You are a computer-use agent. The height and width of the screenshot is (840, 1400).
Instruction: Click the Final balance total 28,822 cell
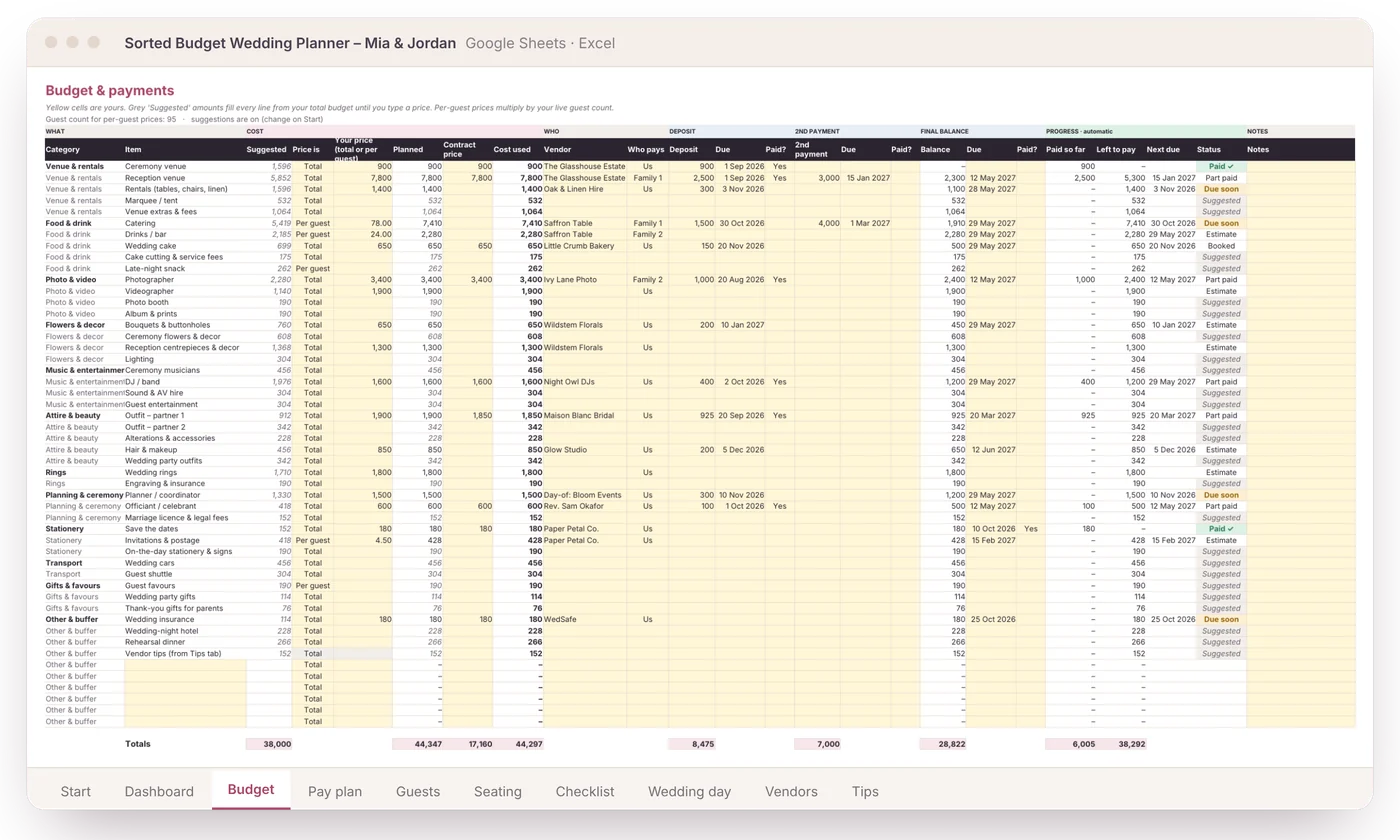point(943,744)
